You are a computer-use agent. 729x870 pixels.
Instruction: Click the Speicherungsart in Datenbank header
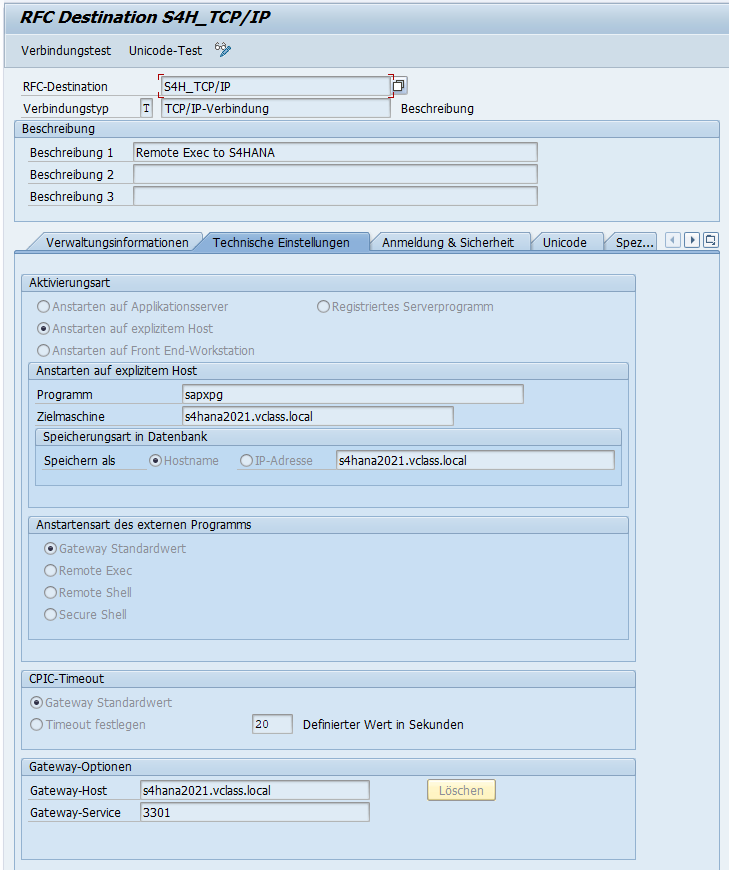click(328, 437)
